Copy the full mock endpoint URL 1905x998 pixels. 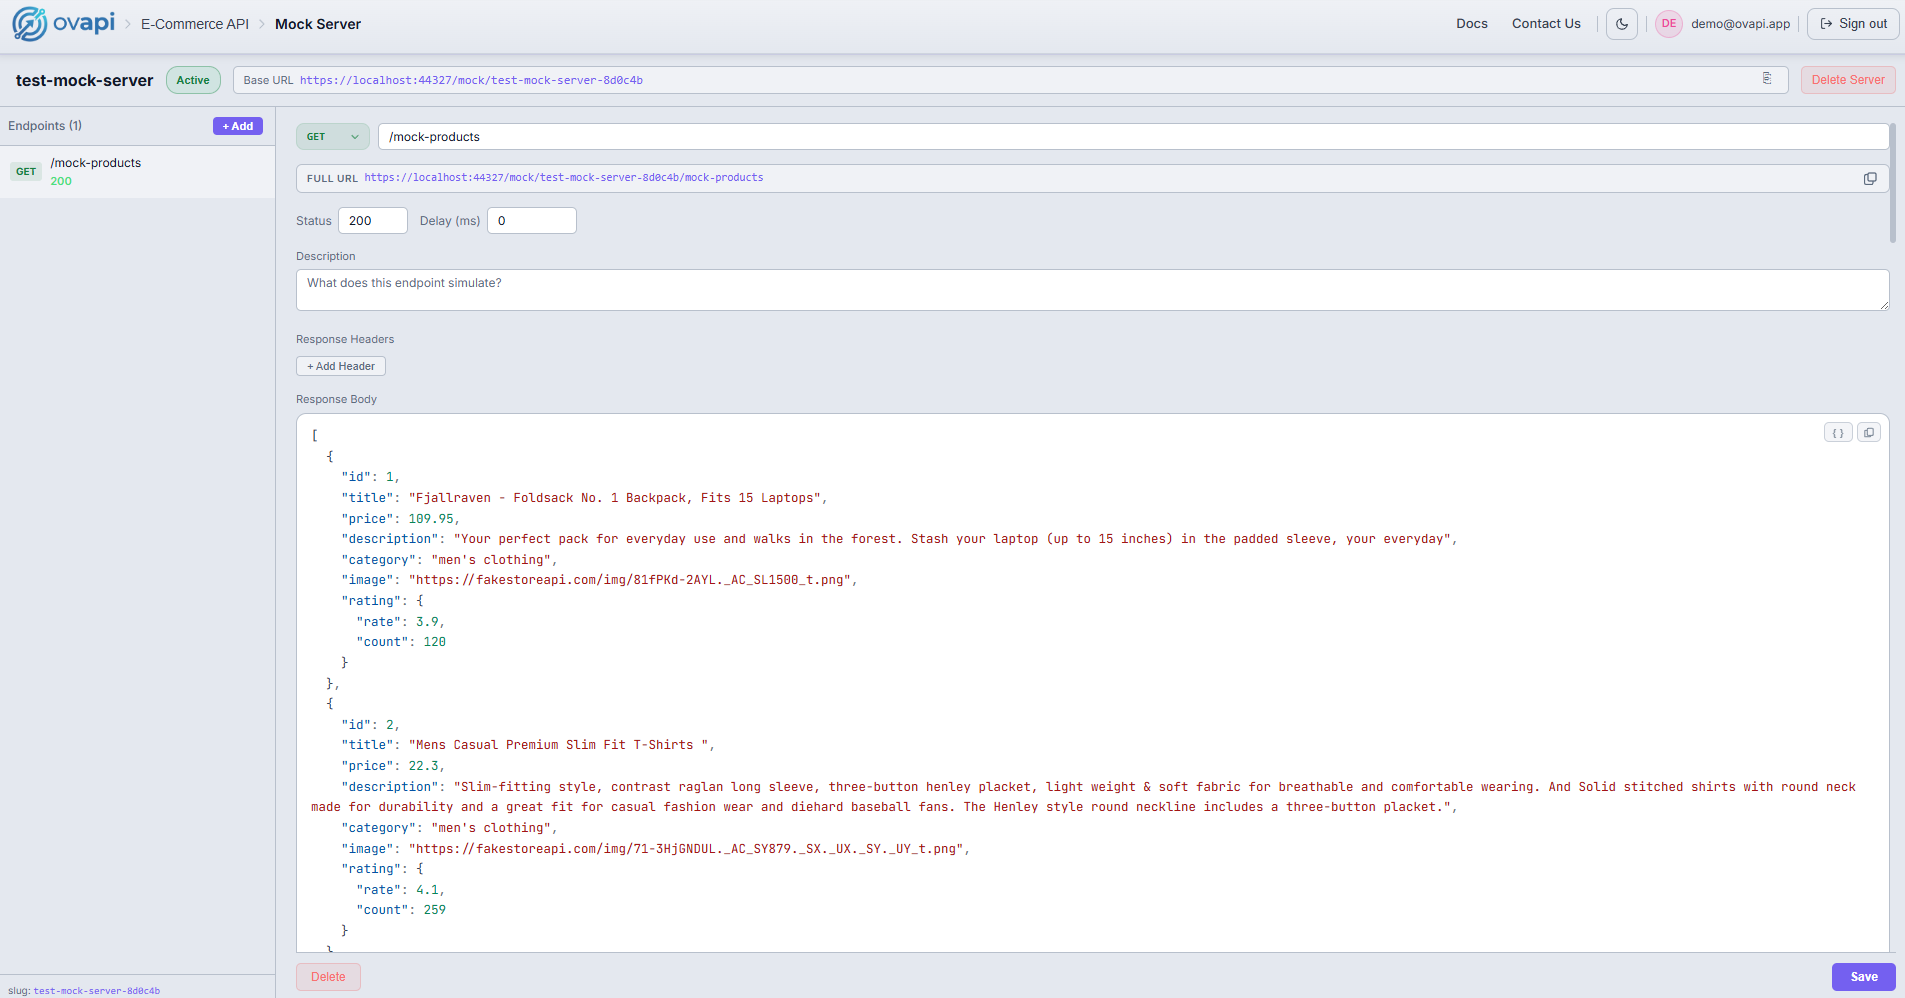1869,178
